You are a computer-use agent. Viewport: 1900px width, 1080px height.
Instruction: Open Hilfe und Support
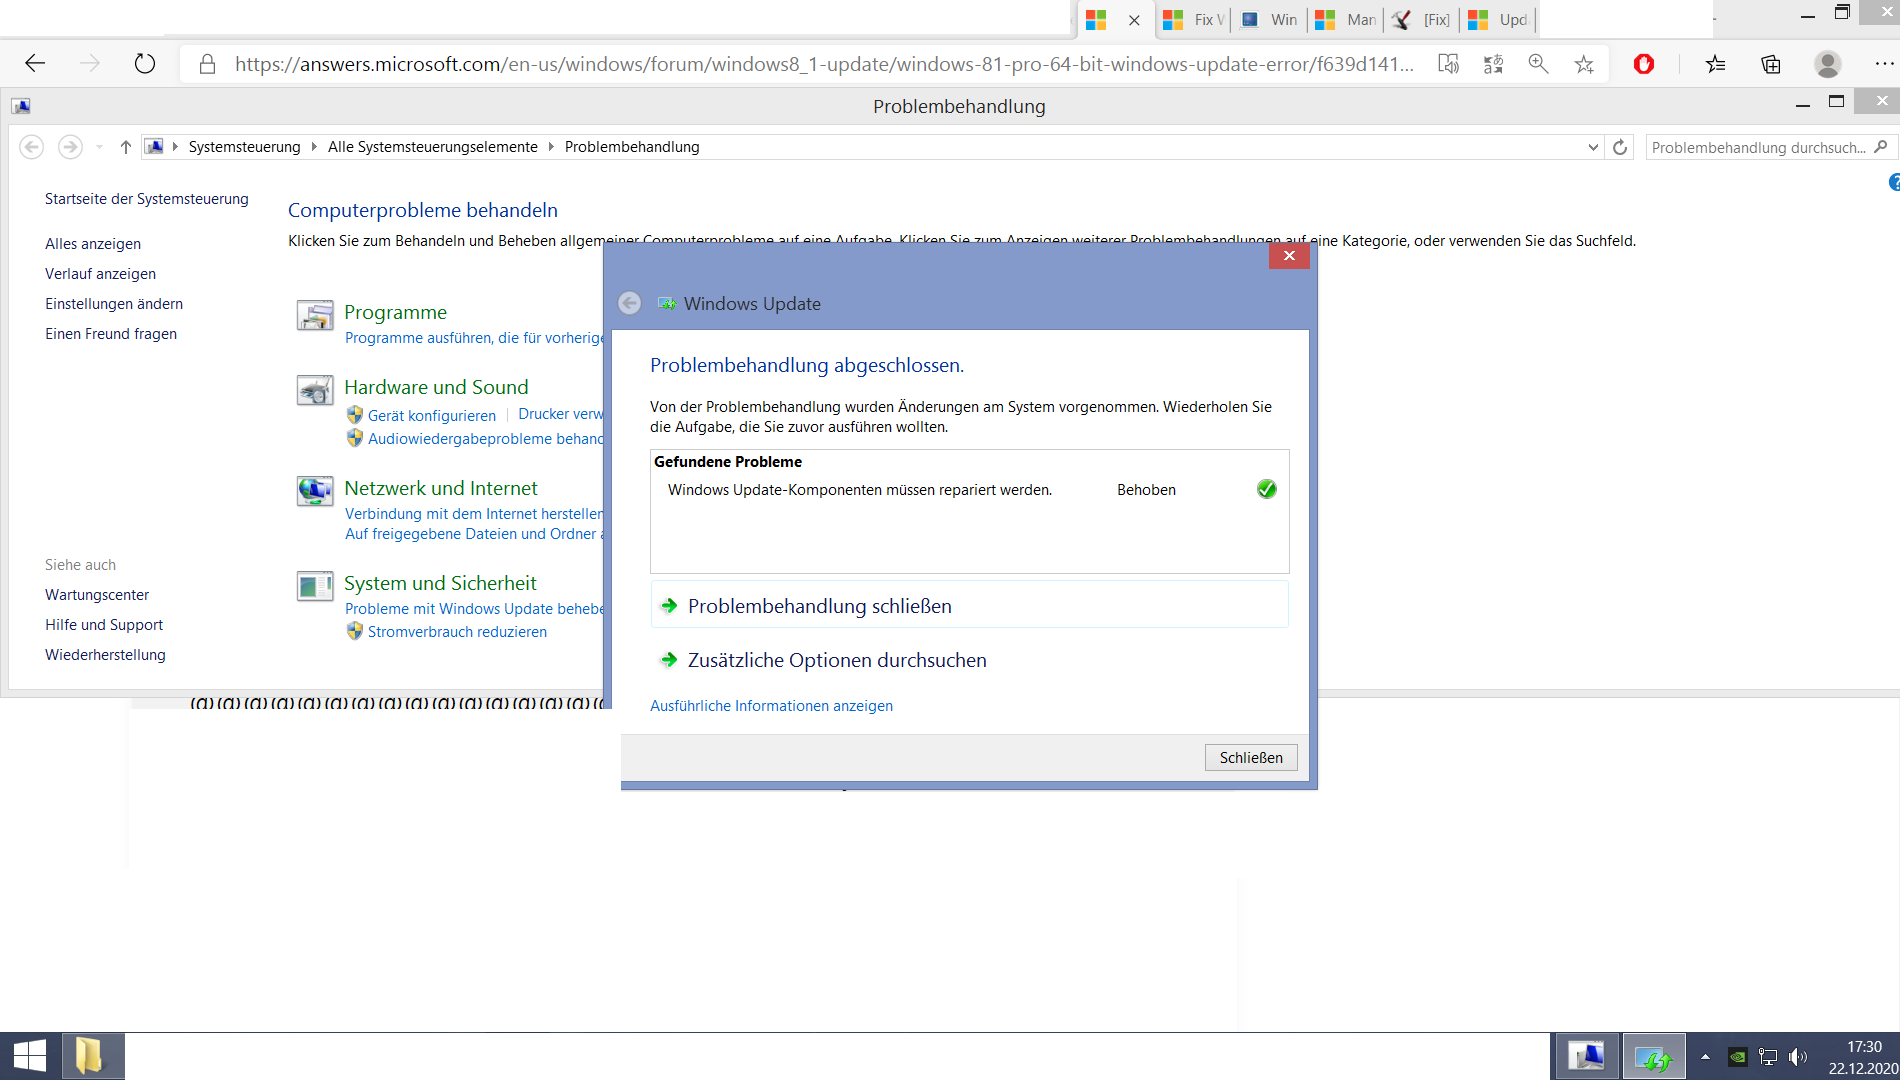tap(104, 625)
